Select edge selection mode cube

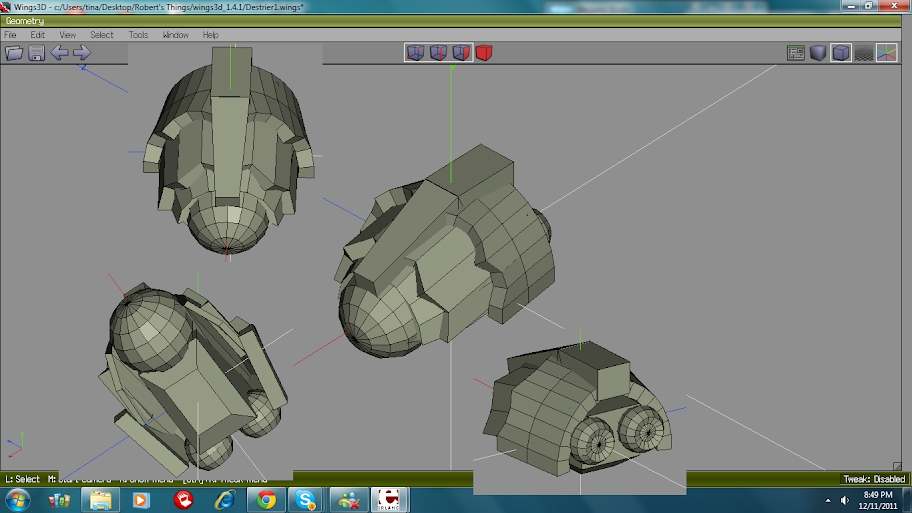(x=438, y=53)
